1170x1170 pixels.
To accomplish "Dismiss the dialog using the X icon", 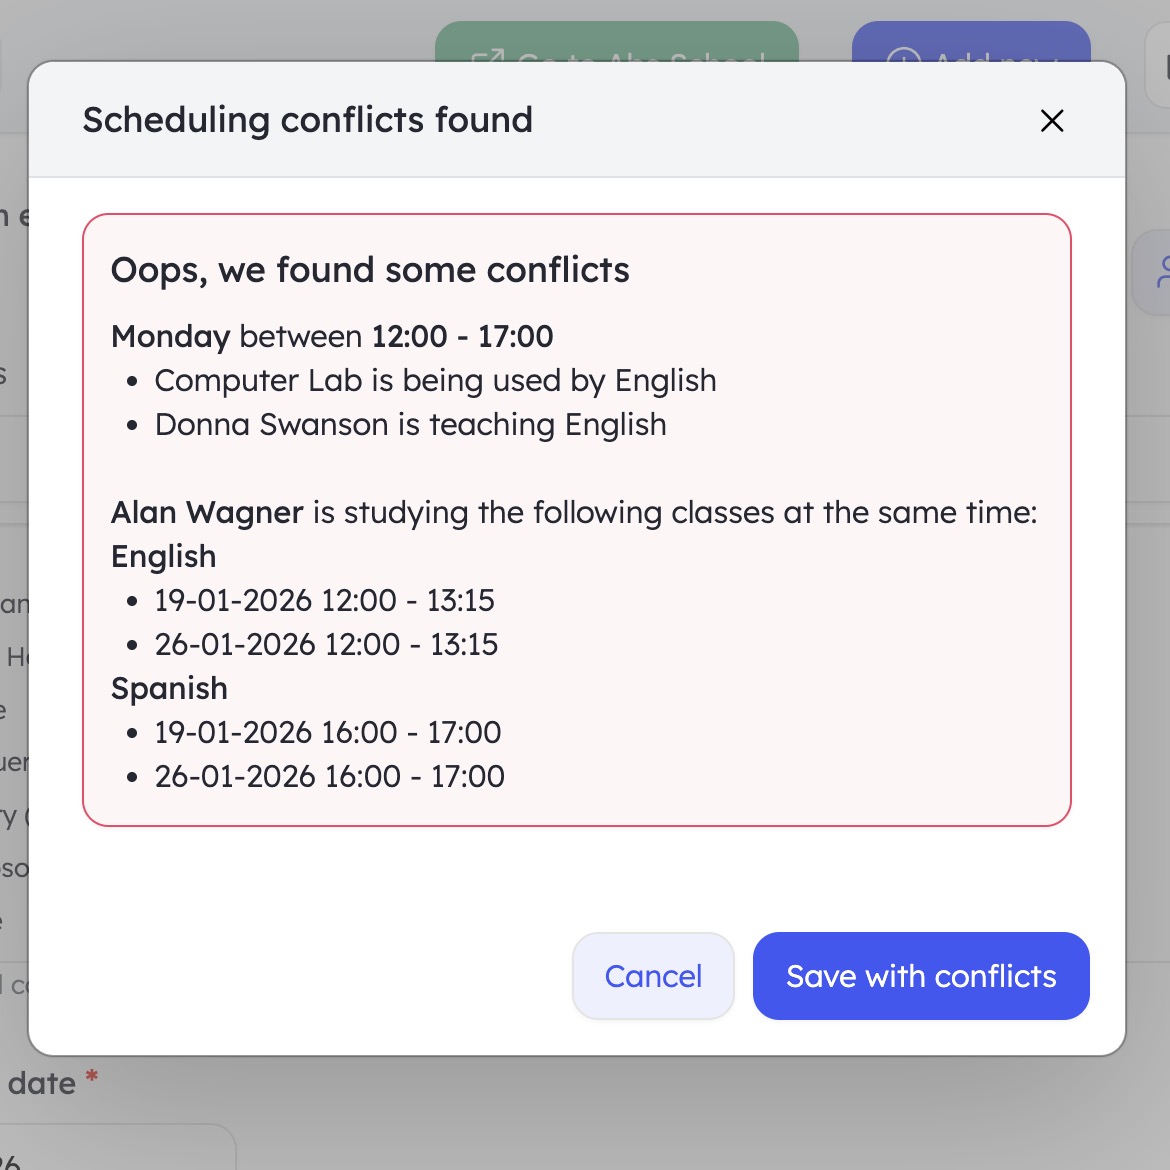I will (1051, 120).
